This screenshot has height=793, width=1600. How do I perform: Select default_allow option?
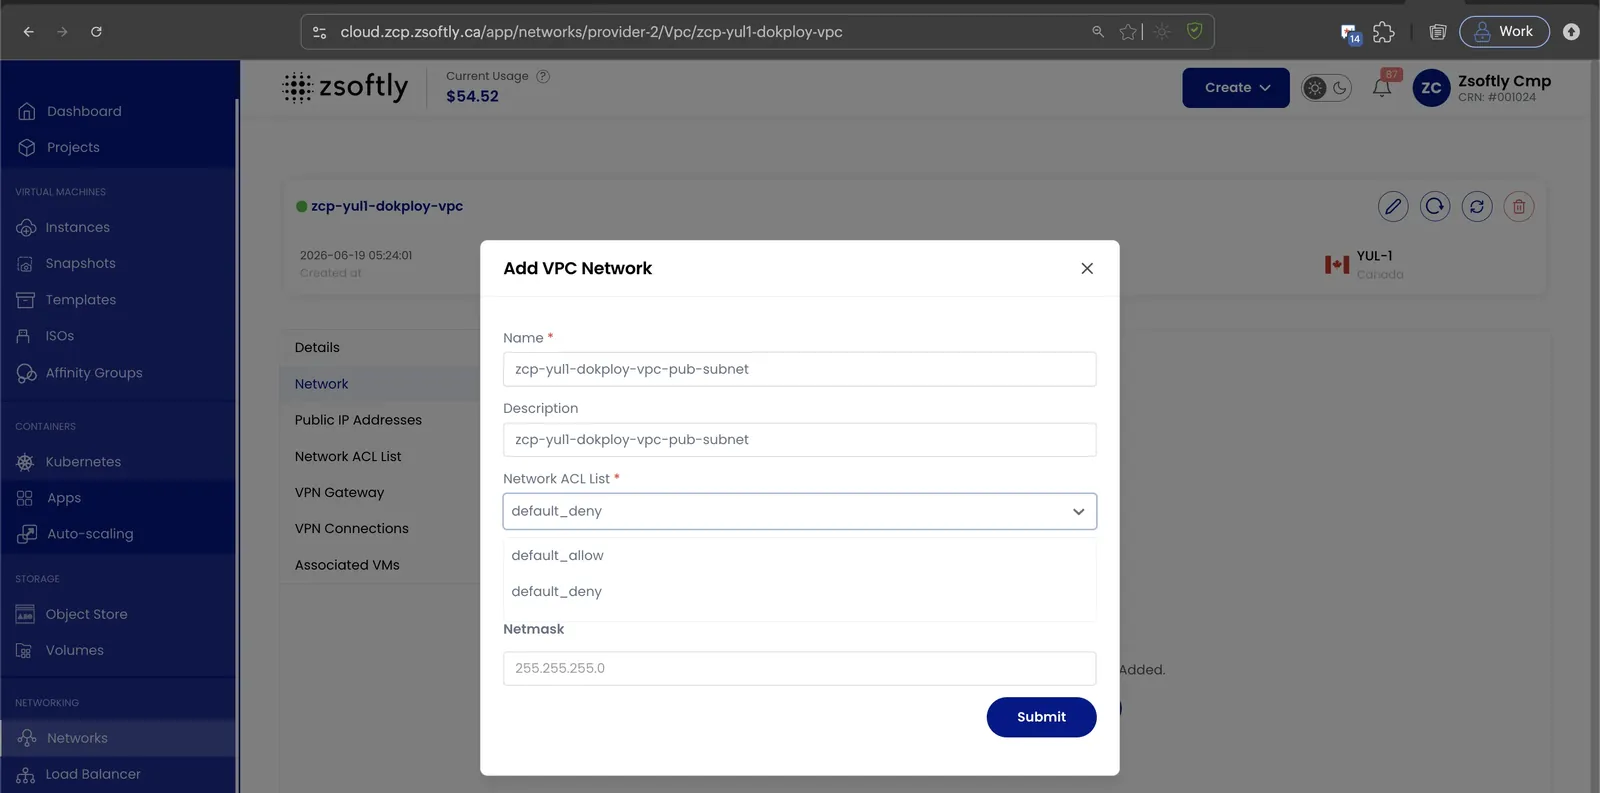(x=800, y=555)
